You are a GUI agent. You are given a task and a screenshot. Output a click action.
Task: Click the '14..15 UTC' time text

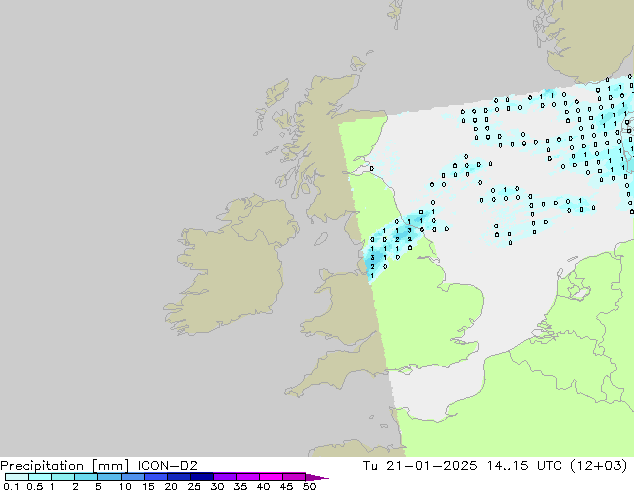tap(524, 466)
